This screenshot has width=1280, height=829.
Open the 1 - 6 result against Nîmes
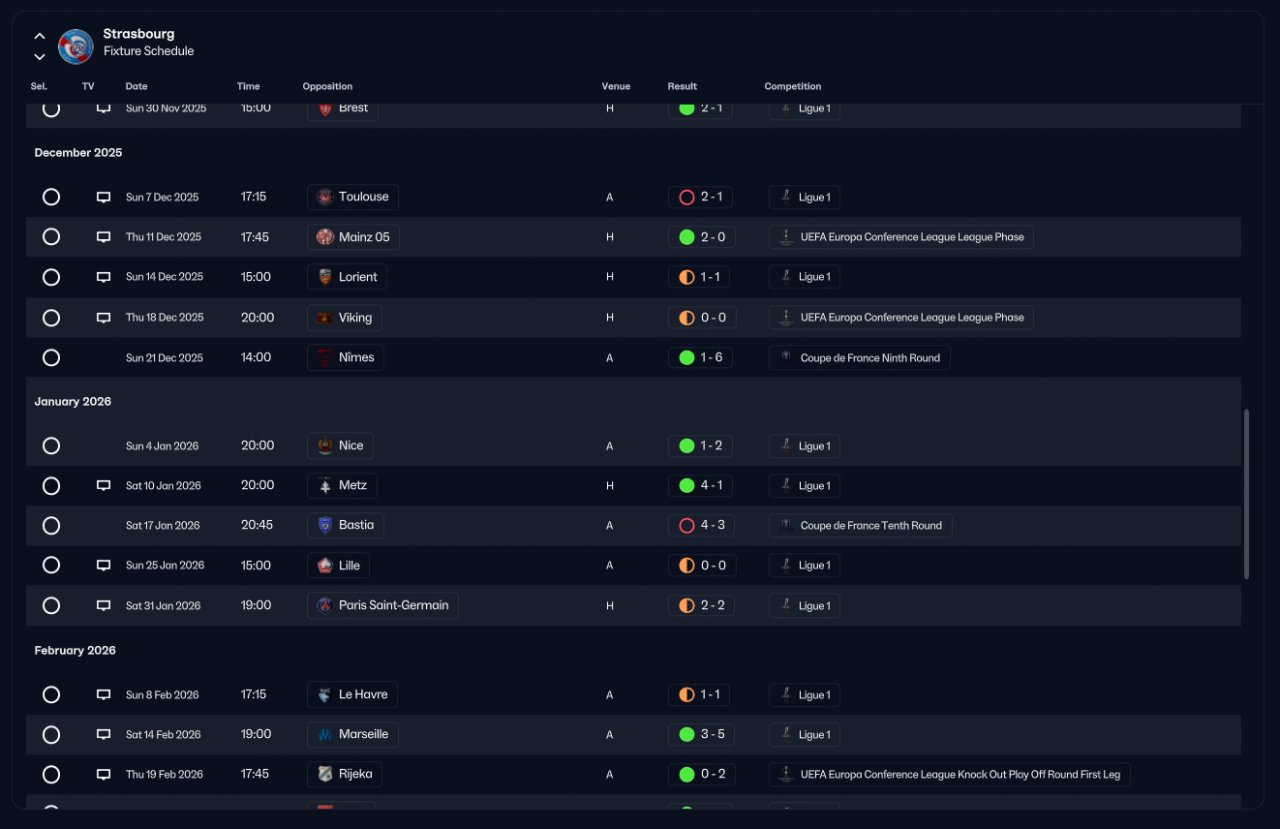[x=700, y=357]
